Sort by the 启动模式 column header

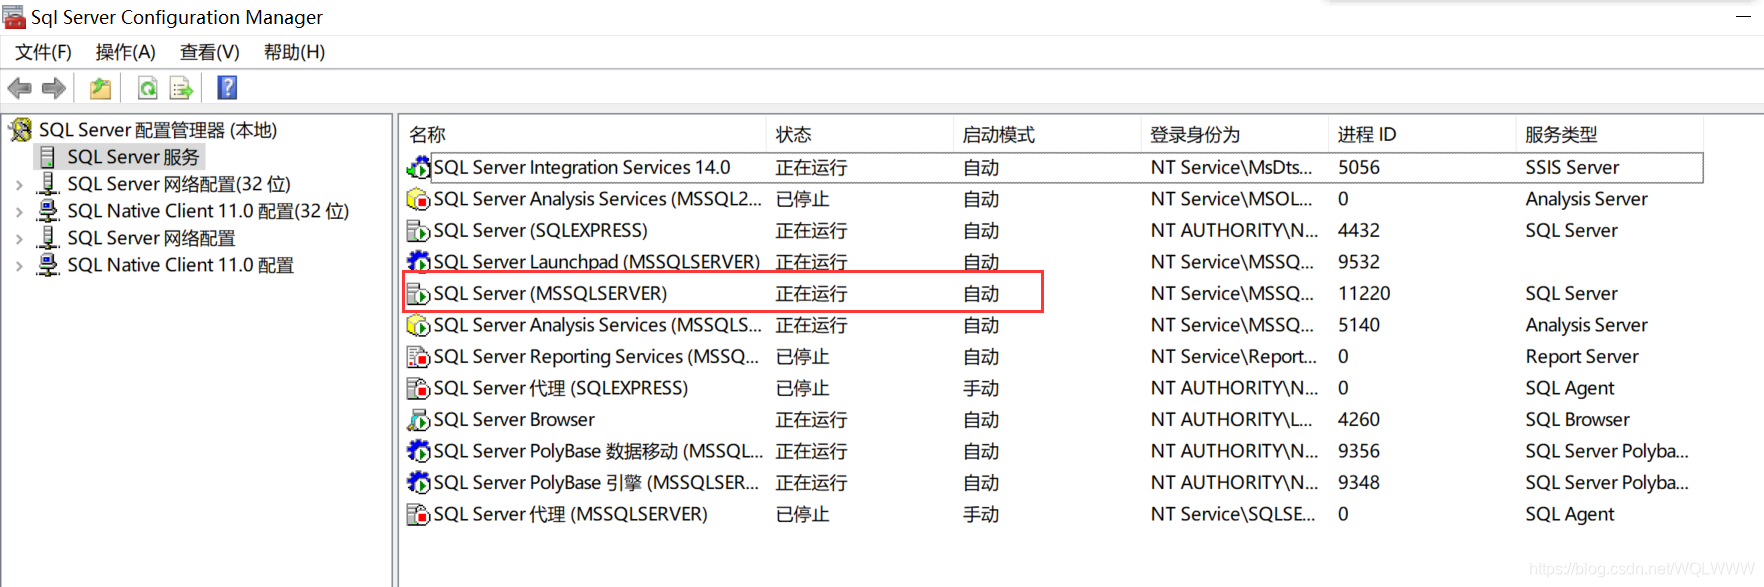1047,134
